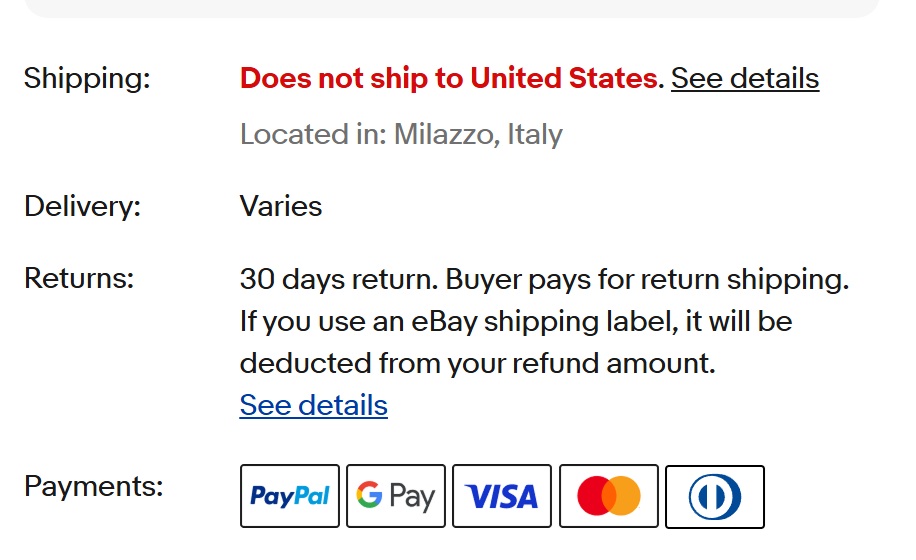
Task: Click the gray rounded panel at top
Action: [x=452, y=7]
